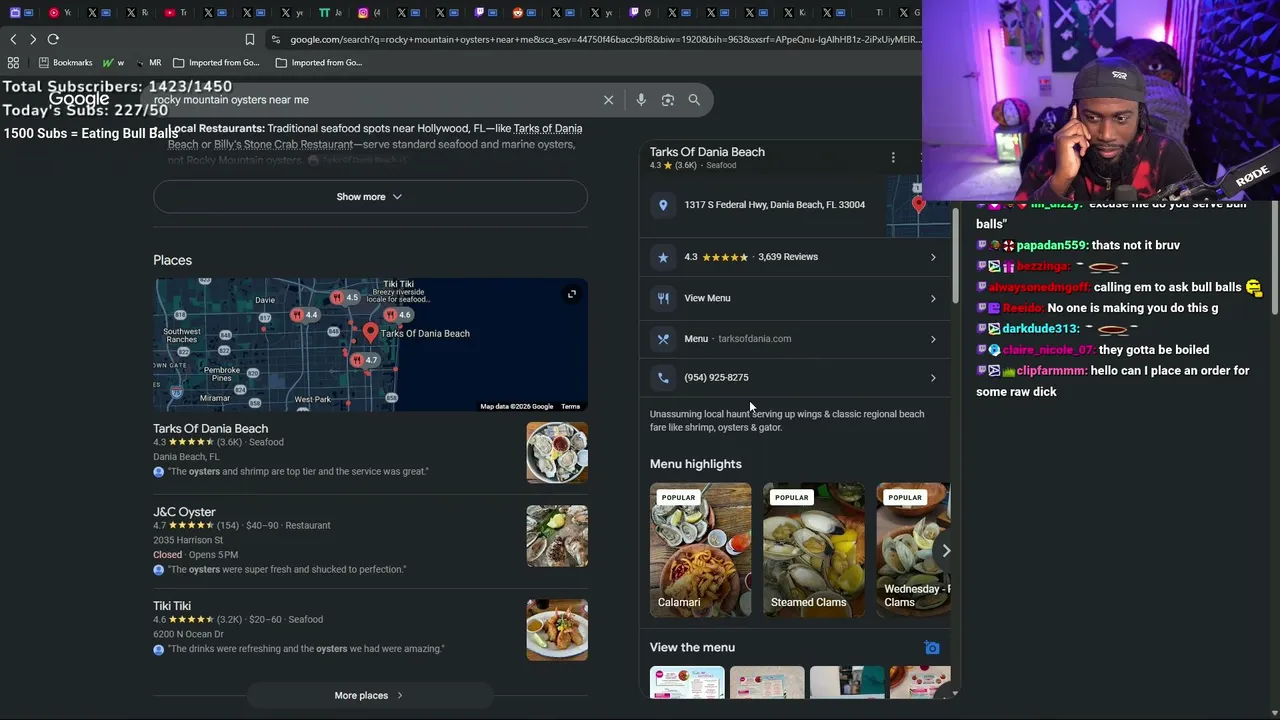Switch to the first Twitch browser tab

tap(485, 13)
